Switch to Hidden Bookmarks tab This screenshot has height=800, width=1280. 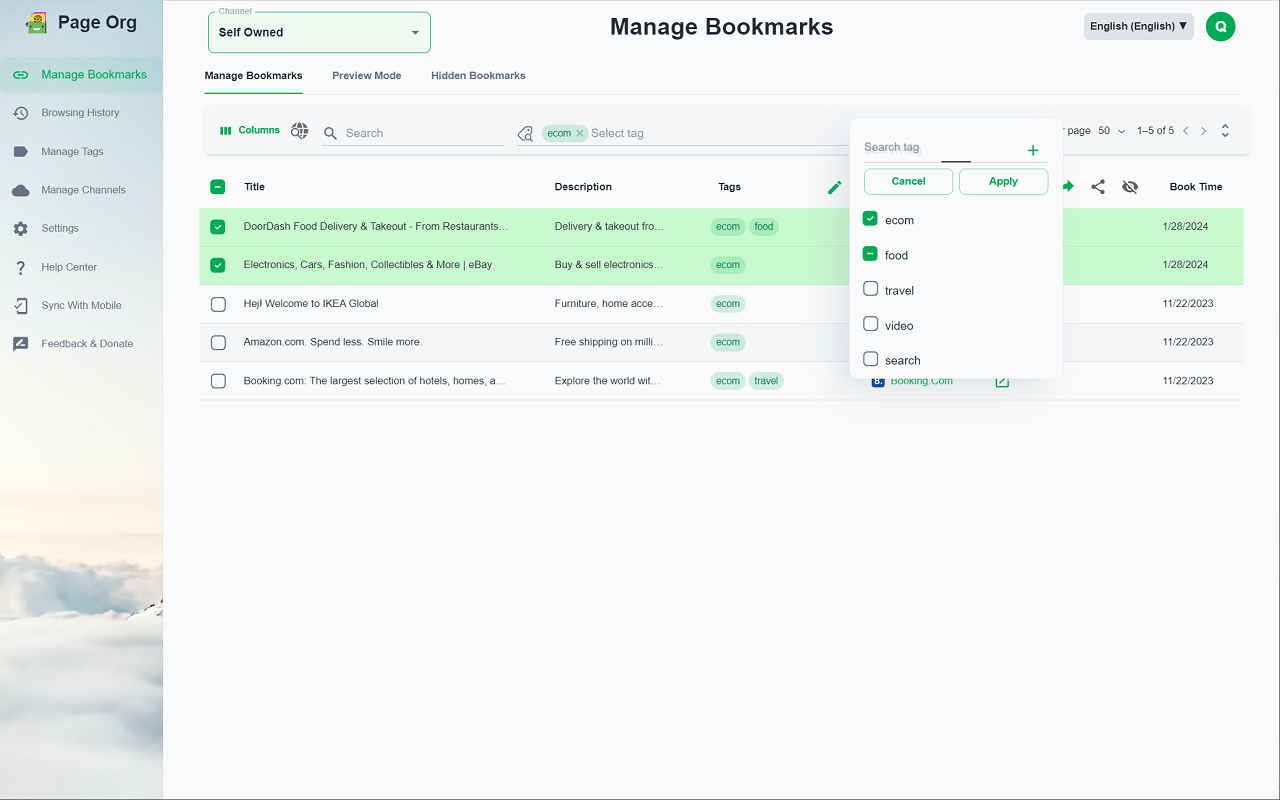[478, 76]
